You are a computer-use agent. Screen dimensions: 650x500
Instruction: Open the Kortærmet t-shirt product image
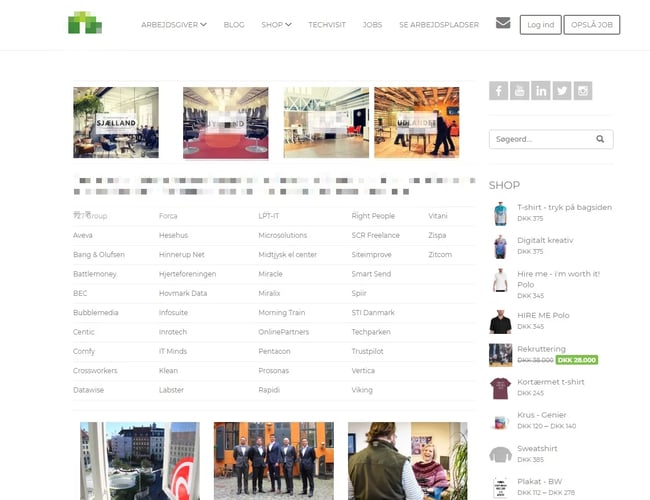(500, 388)
